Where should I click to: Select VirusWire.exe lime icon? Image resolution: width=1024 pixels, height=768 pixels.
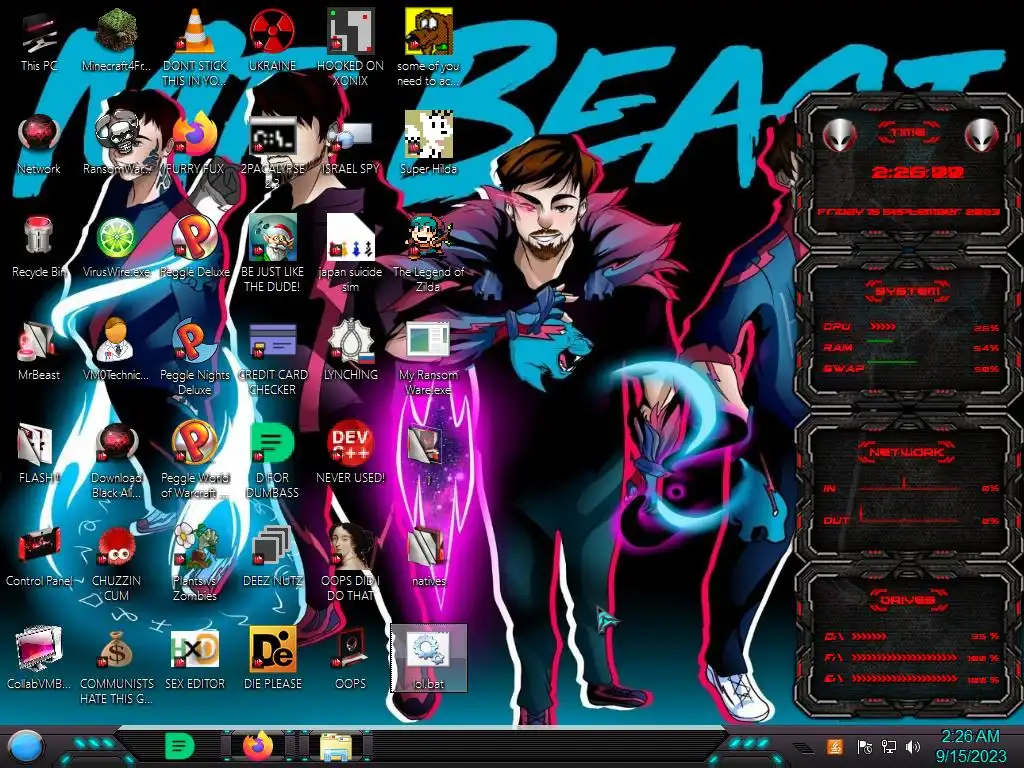tap(116, 247)
